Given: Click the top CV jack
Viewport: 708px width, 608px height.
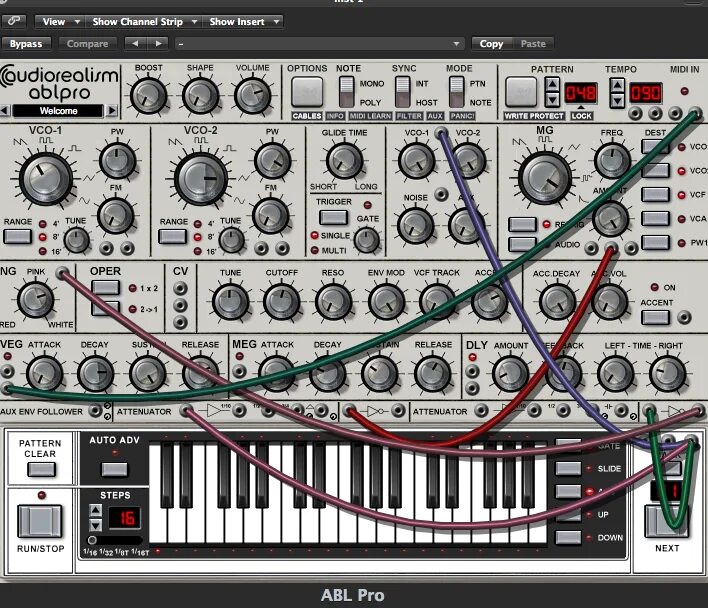Looking at the screenshot, I should click(x=180, y=288).
